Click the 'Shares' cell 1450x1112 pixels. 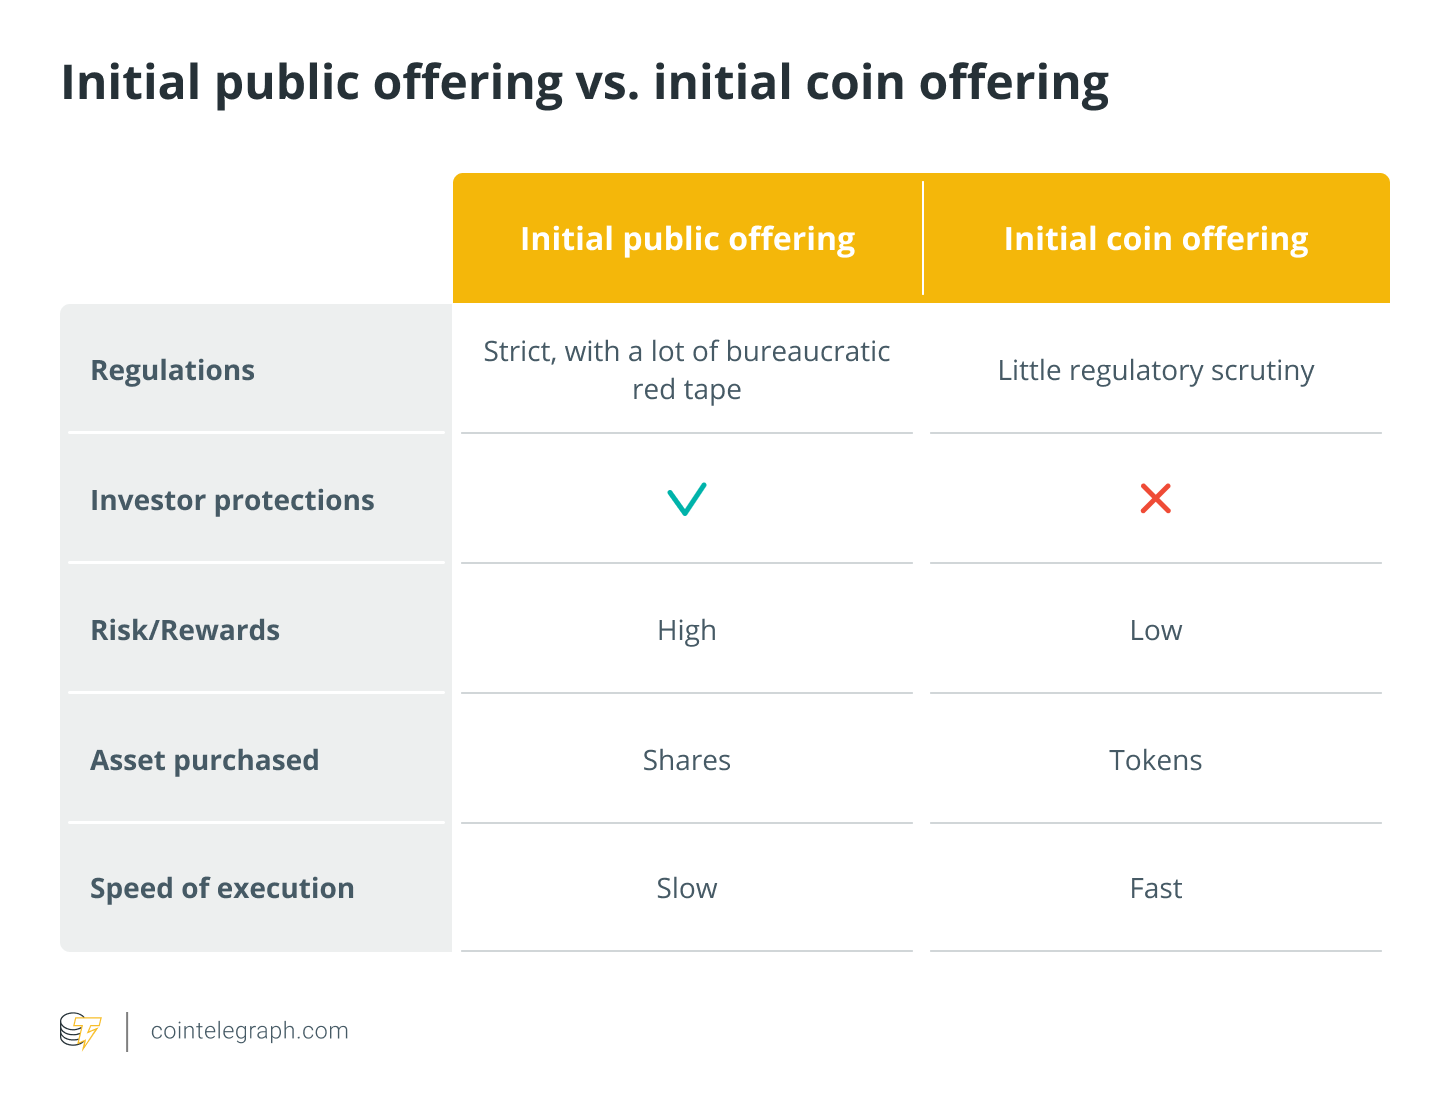point(687,760)
